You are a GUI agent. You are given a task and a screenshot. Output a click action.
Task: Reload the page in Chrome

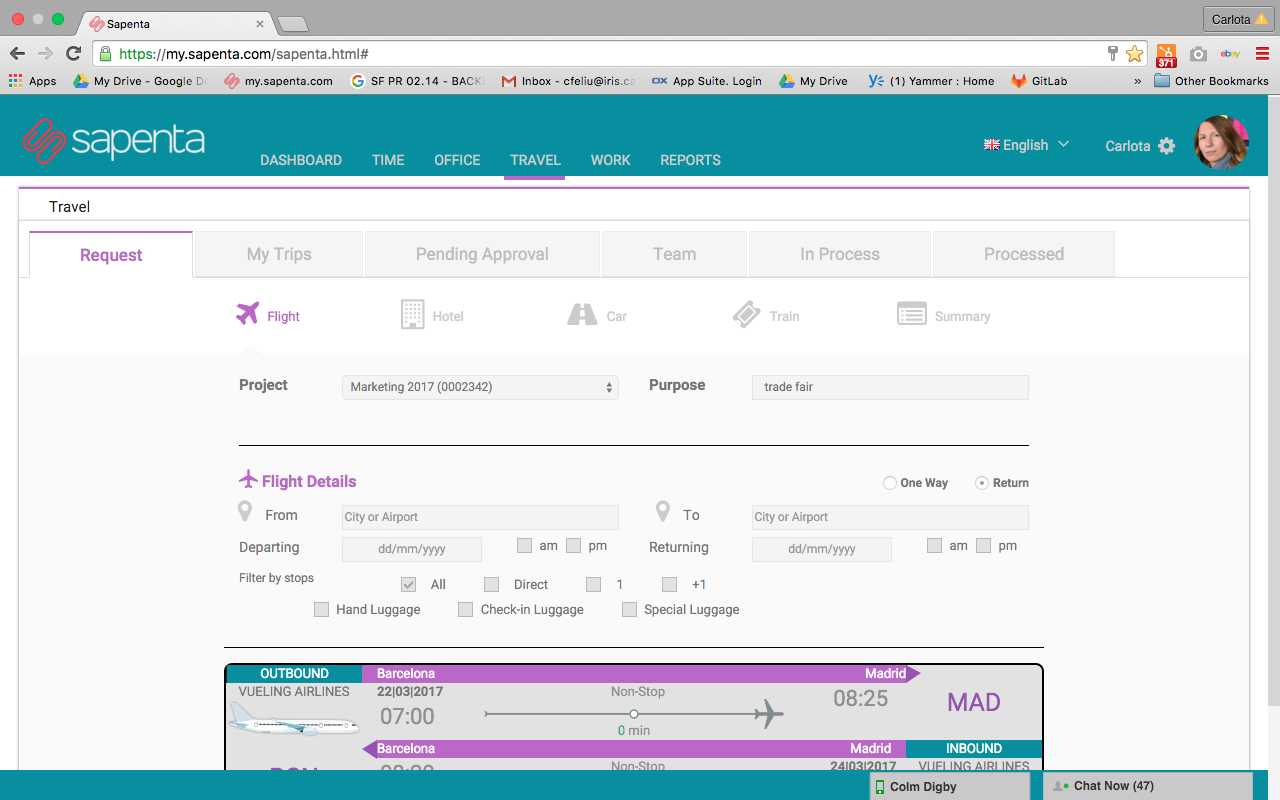(73, 53)
